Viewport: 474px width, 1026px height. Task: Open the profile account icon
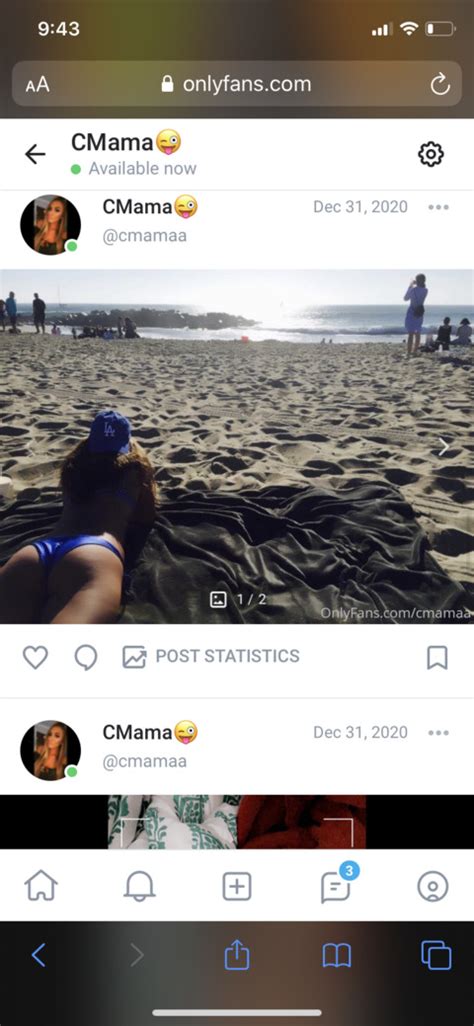(x=433, y=887)
